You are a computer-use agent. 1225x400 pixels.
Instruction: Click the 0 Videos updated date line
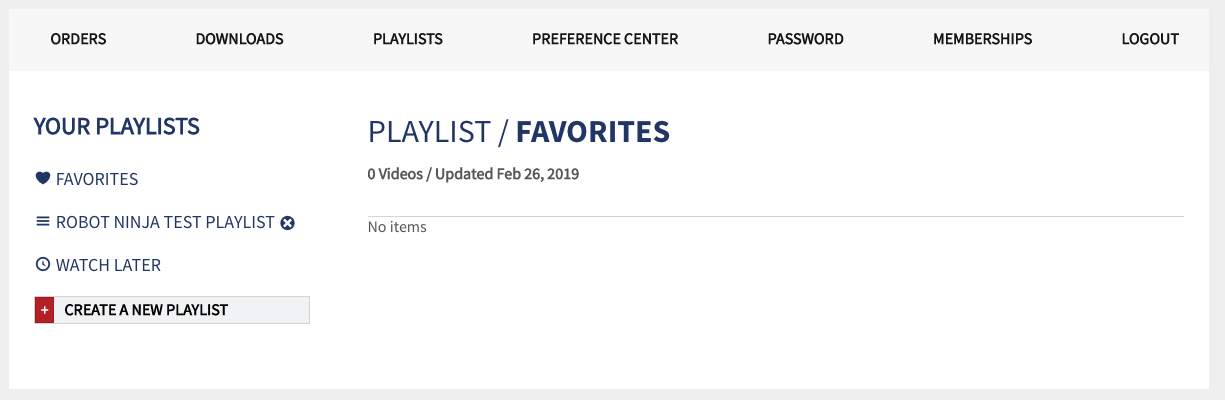point(473,174)
